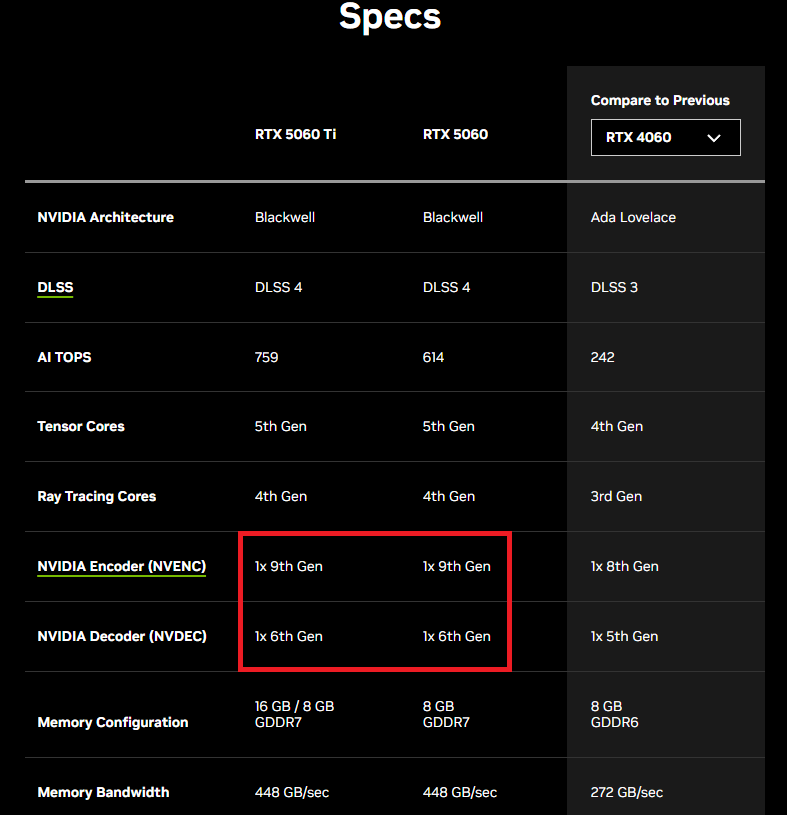The image size is (787, 815).
Task: Open the NVIDIA Encoder (NVENC) link
Action: [x=122, y=567]
